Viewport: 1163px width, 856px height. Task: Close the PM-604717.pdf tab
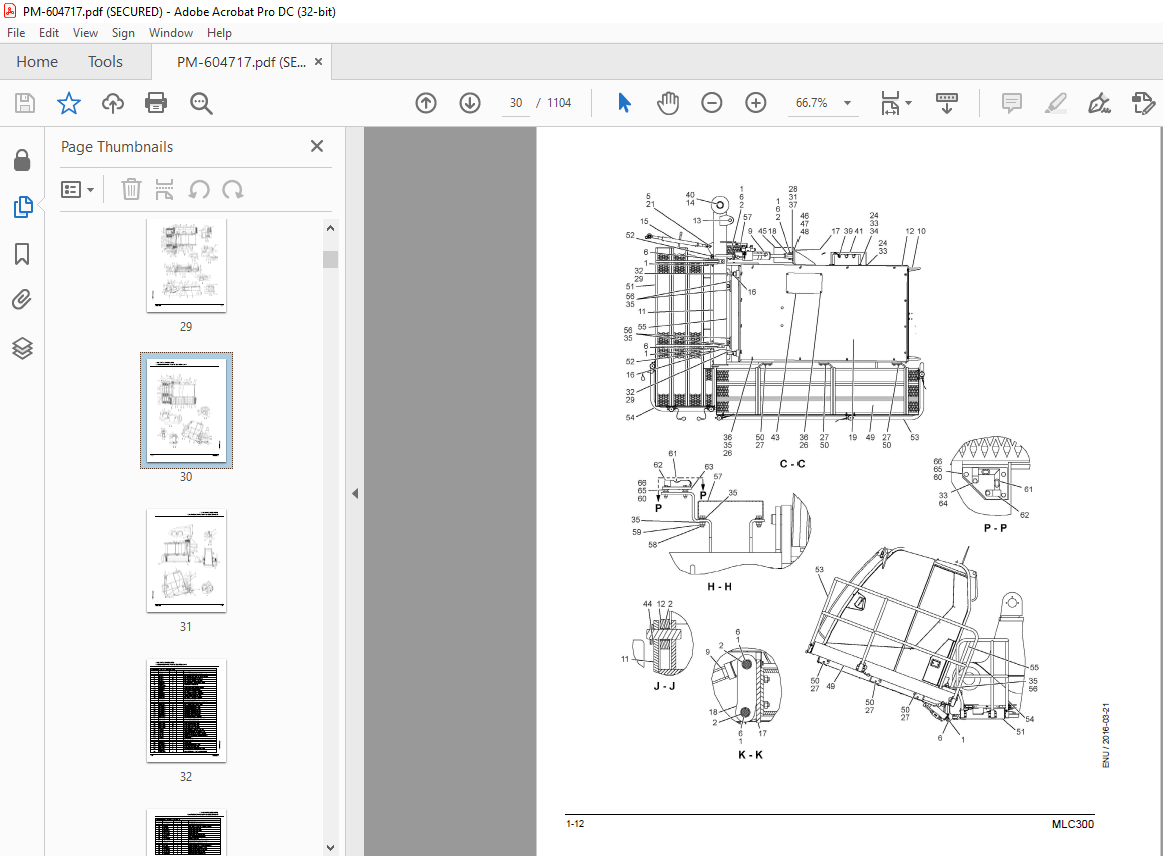(x=318, y=62)
